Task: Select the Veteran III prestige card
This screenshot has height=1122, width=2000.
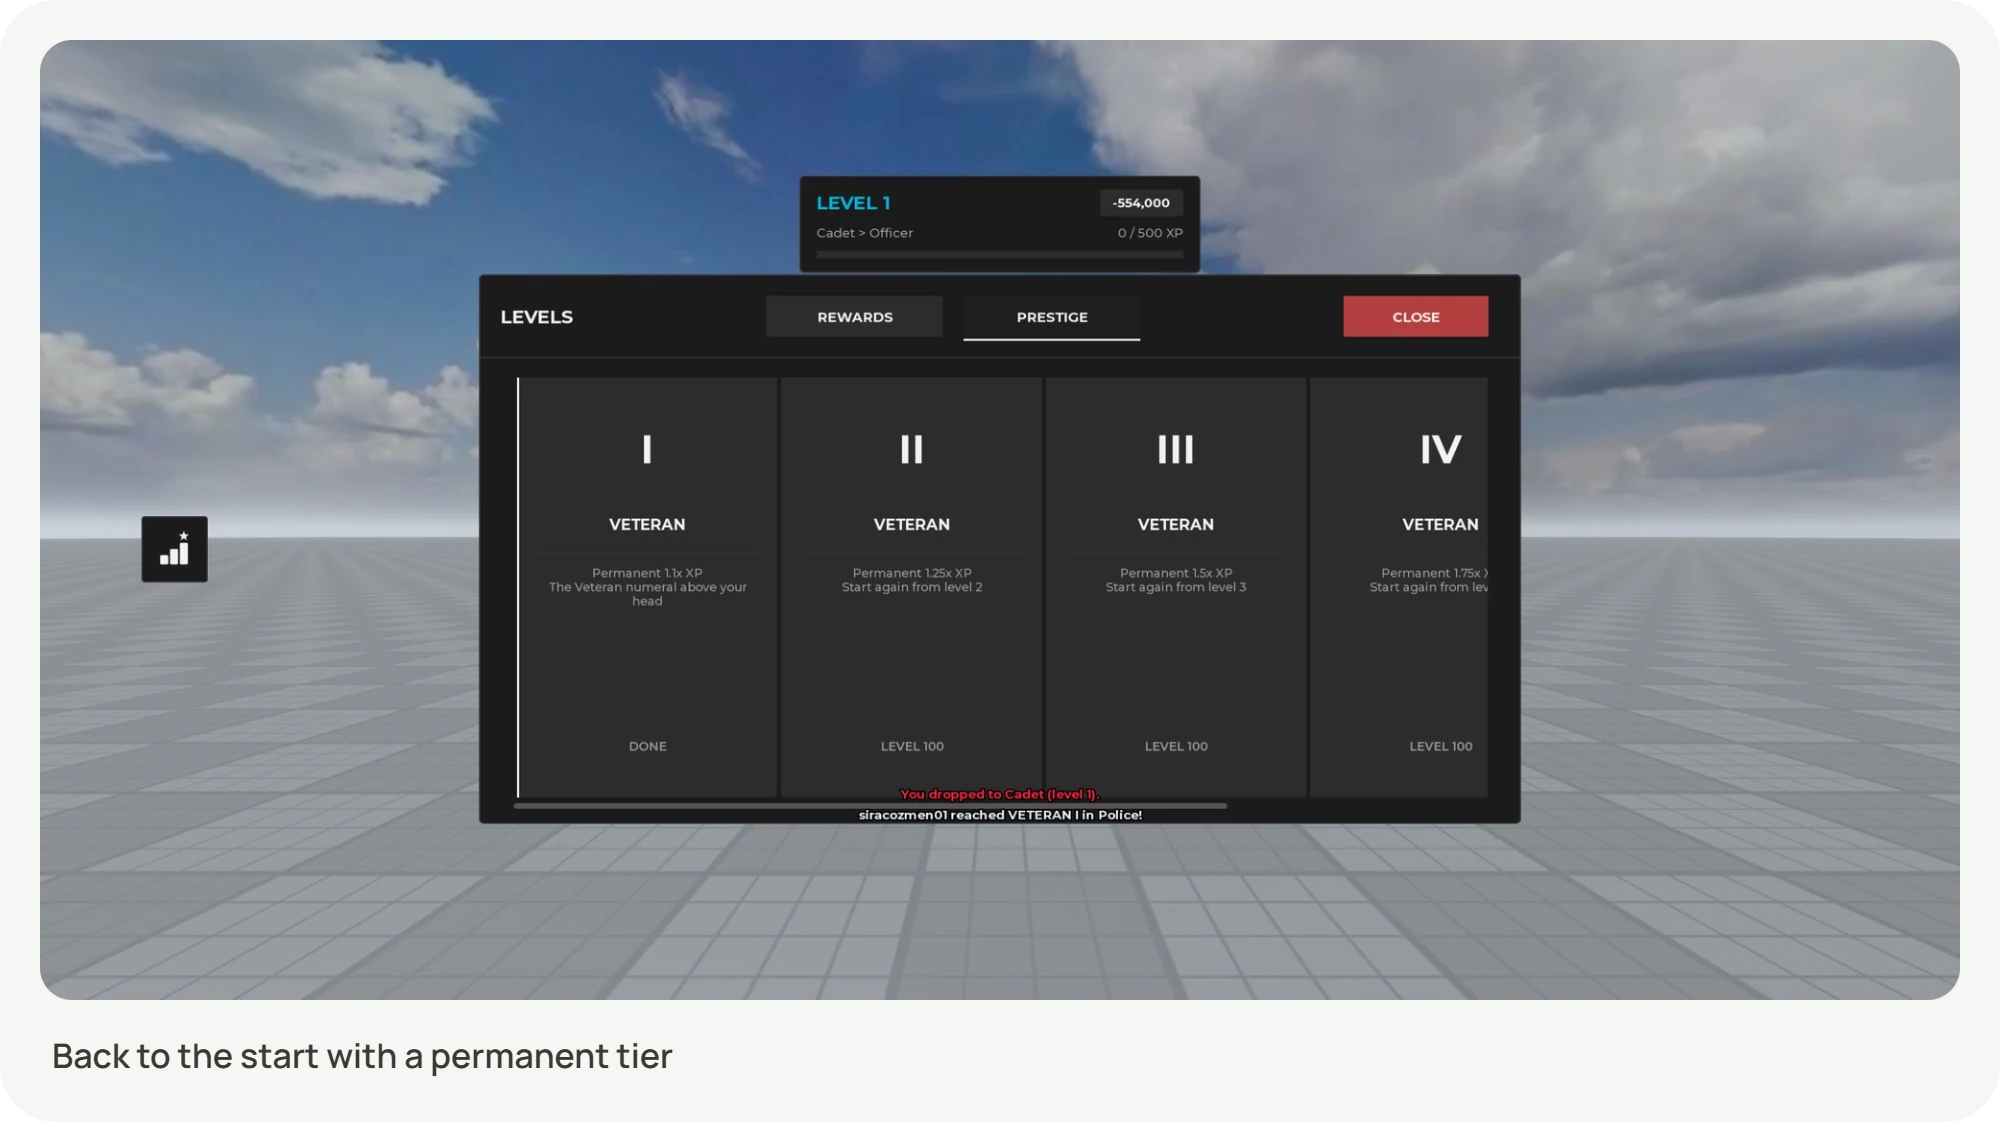Action: click(1176, 587)
